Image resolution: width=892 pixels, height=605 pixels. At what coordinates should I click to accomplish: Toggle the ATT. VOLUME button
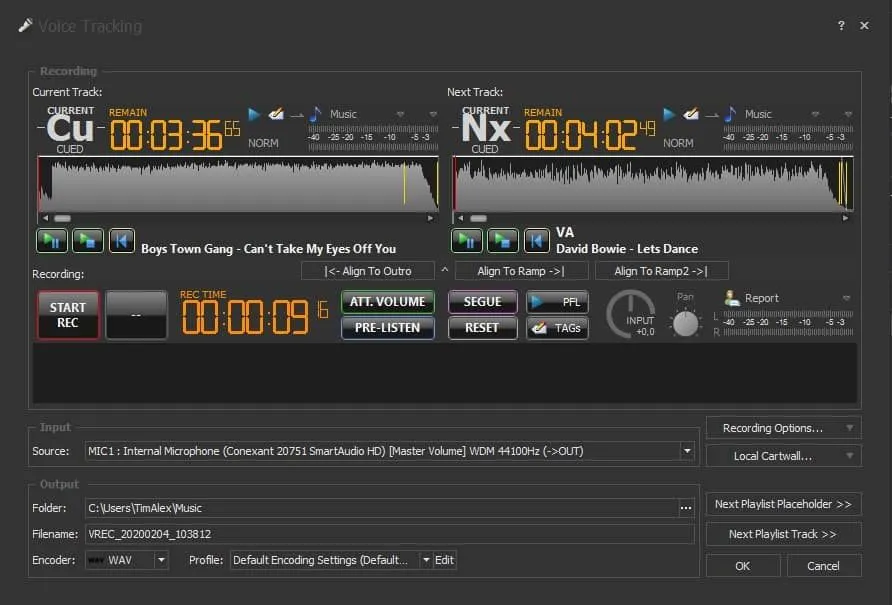[387, 301]
